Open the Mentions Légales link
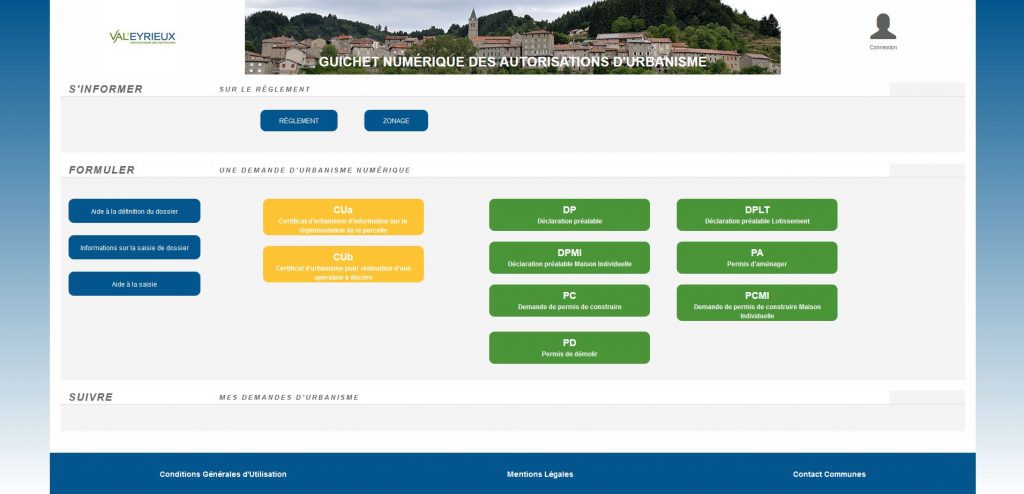The width and height of the screenshot is (1024, 494). pyautogui.click(x=540, y=474)
